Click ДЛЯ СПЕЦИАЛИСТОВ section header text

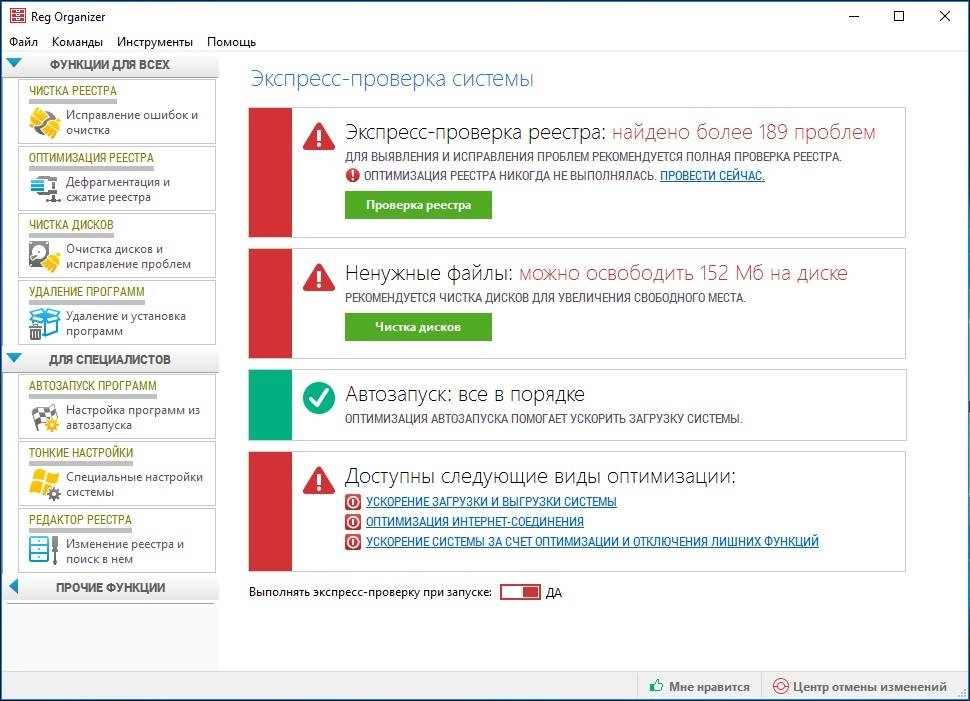click(x=109, y=359)
